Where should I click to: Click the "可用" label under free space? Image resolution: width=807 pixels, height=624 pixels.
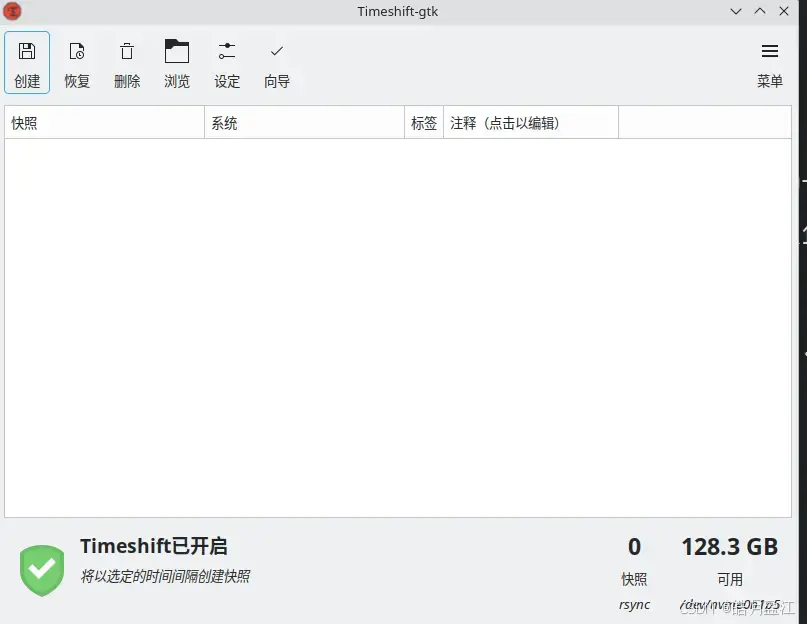click(x=730, y=579)
